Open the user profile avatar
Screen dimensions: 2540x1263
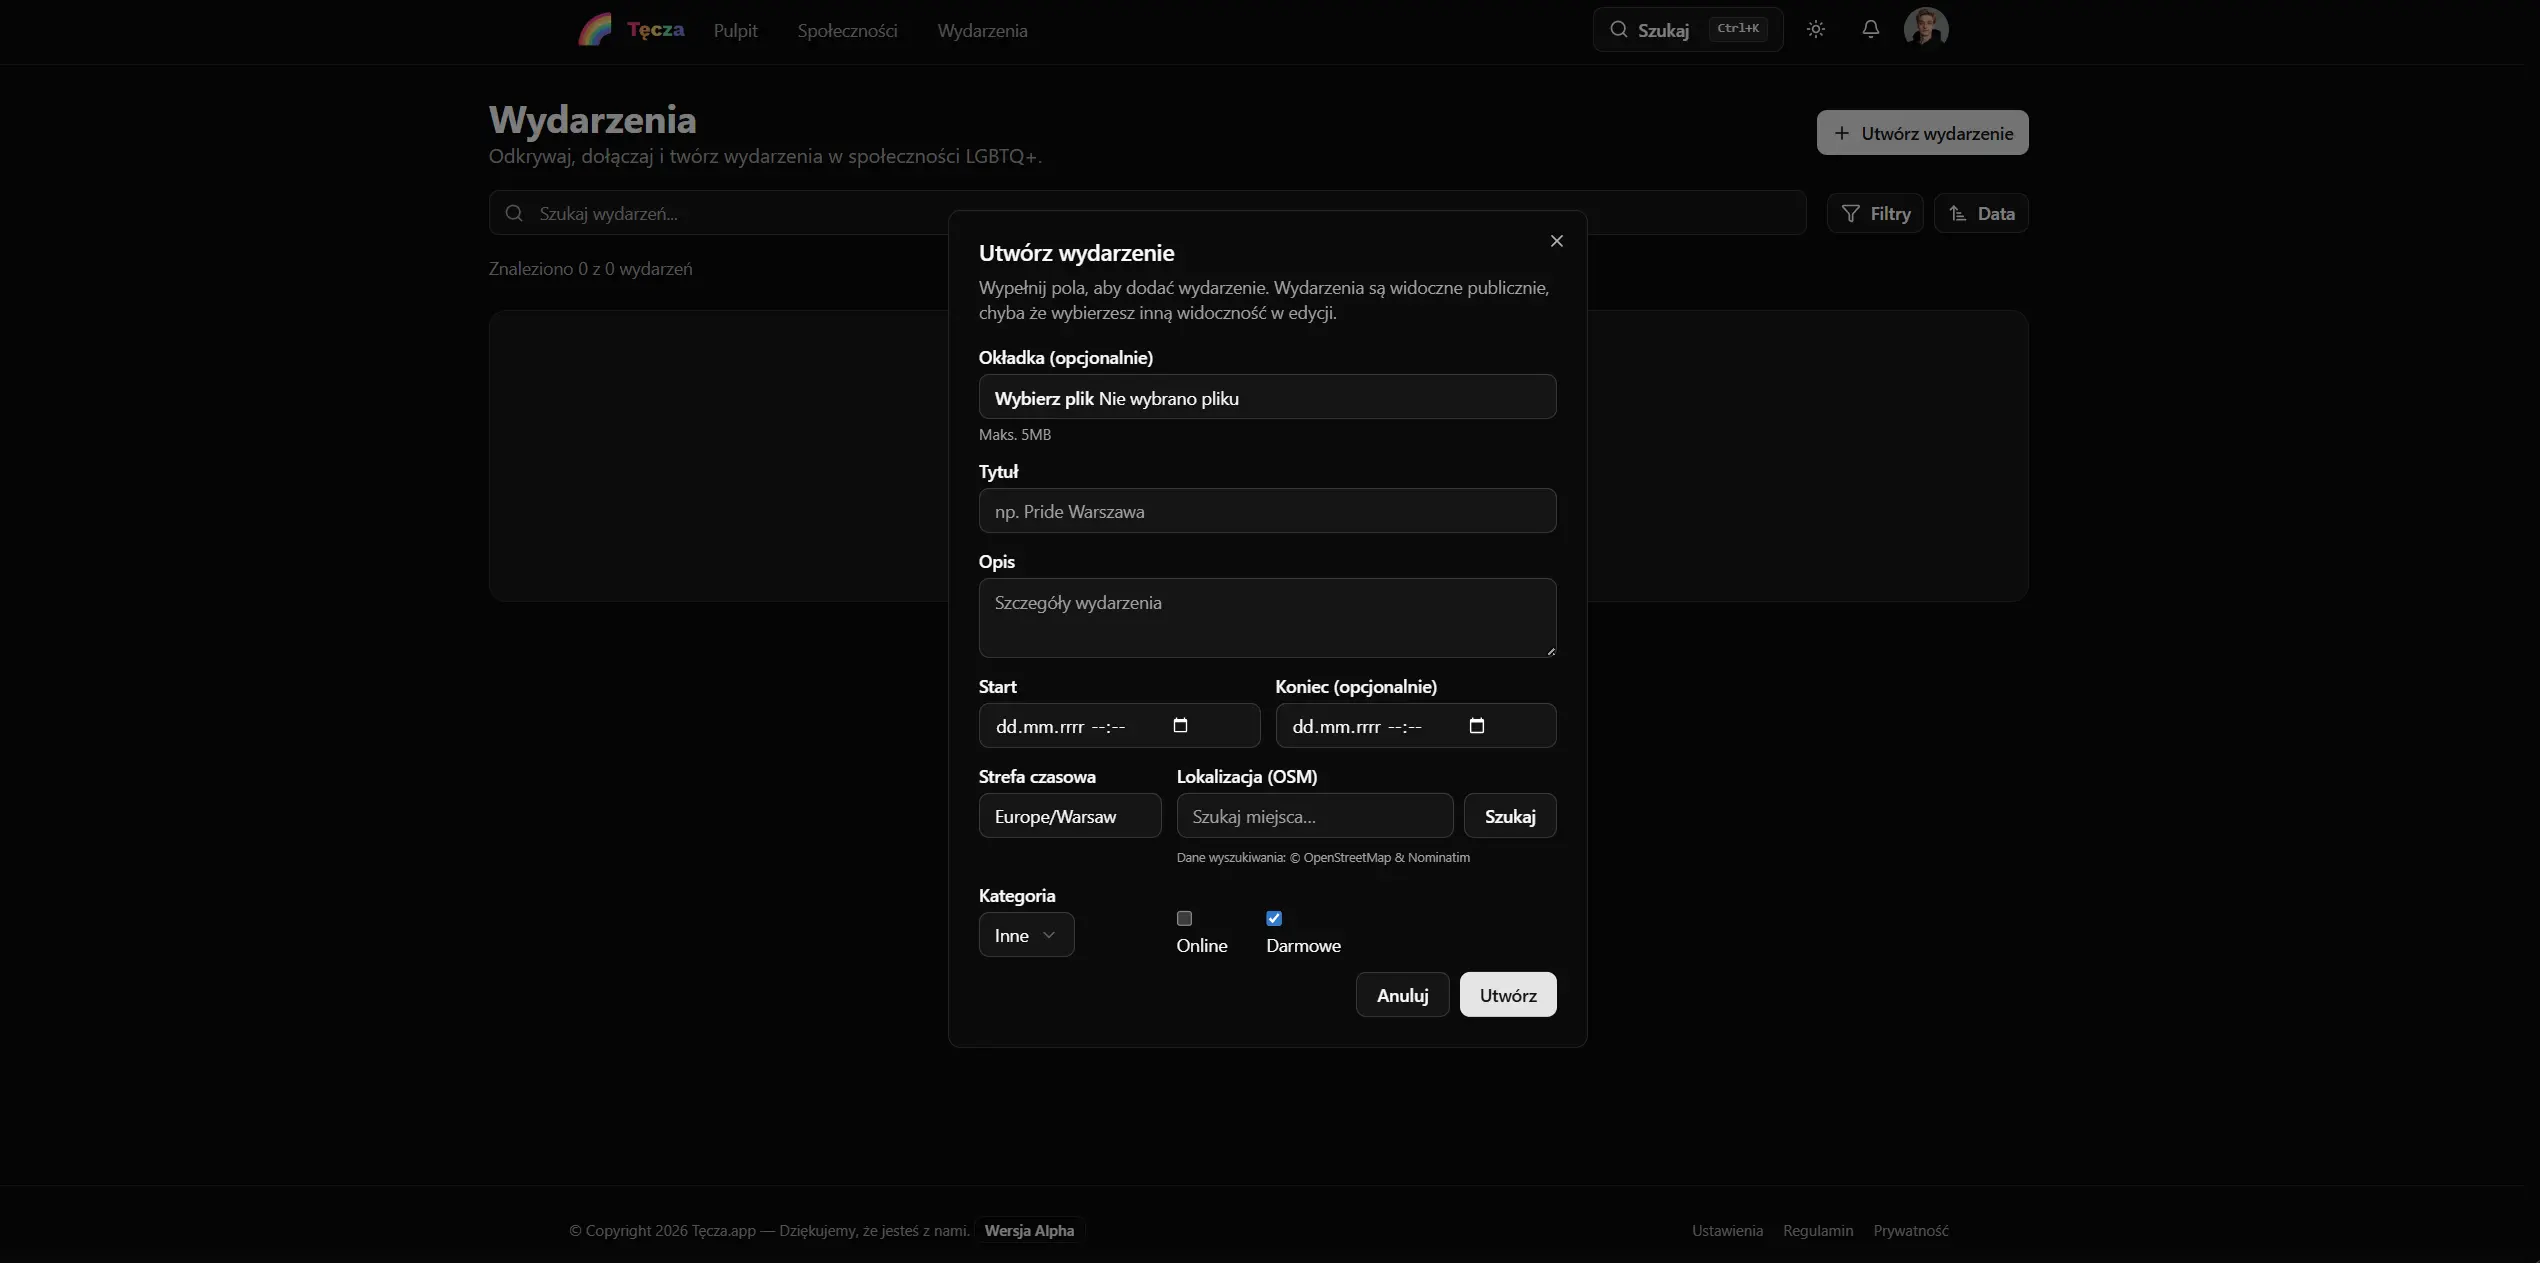pyautogui.click(x=1925, y=29)
